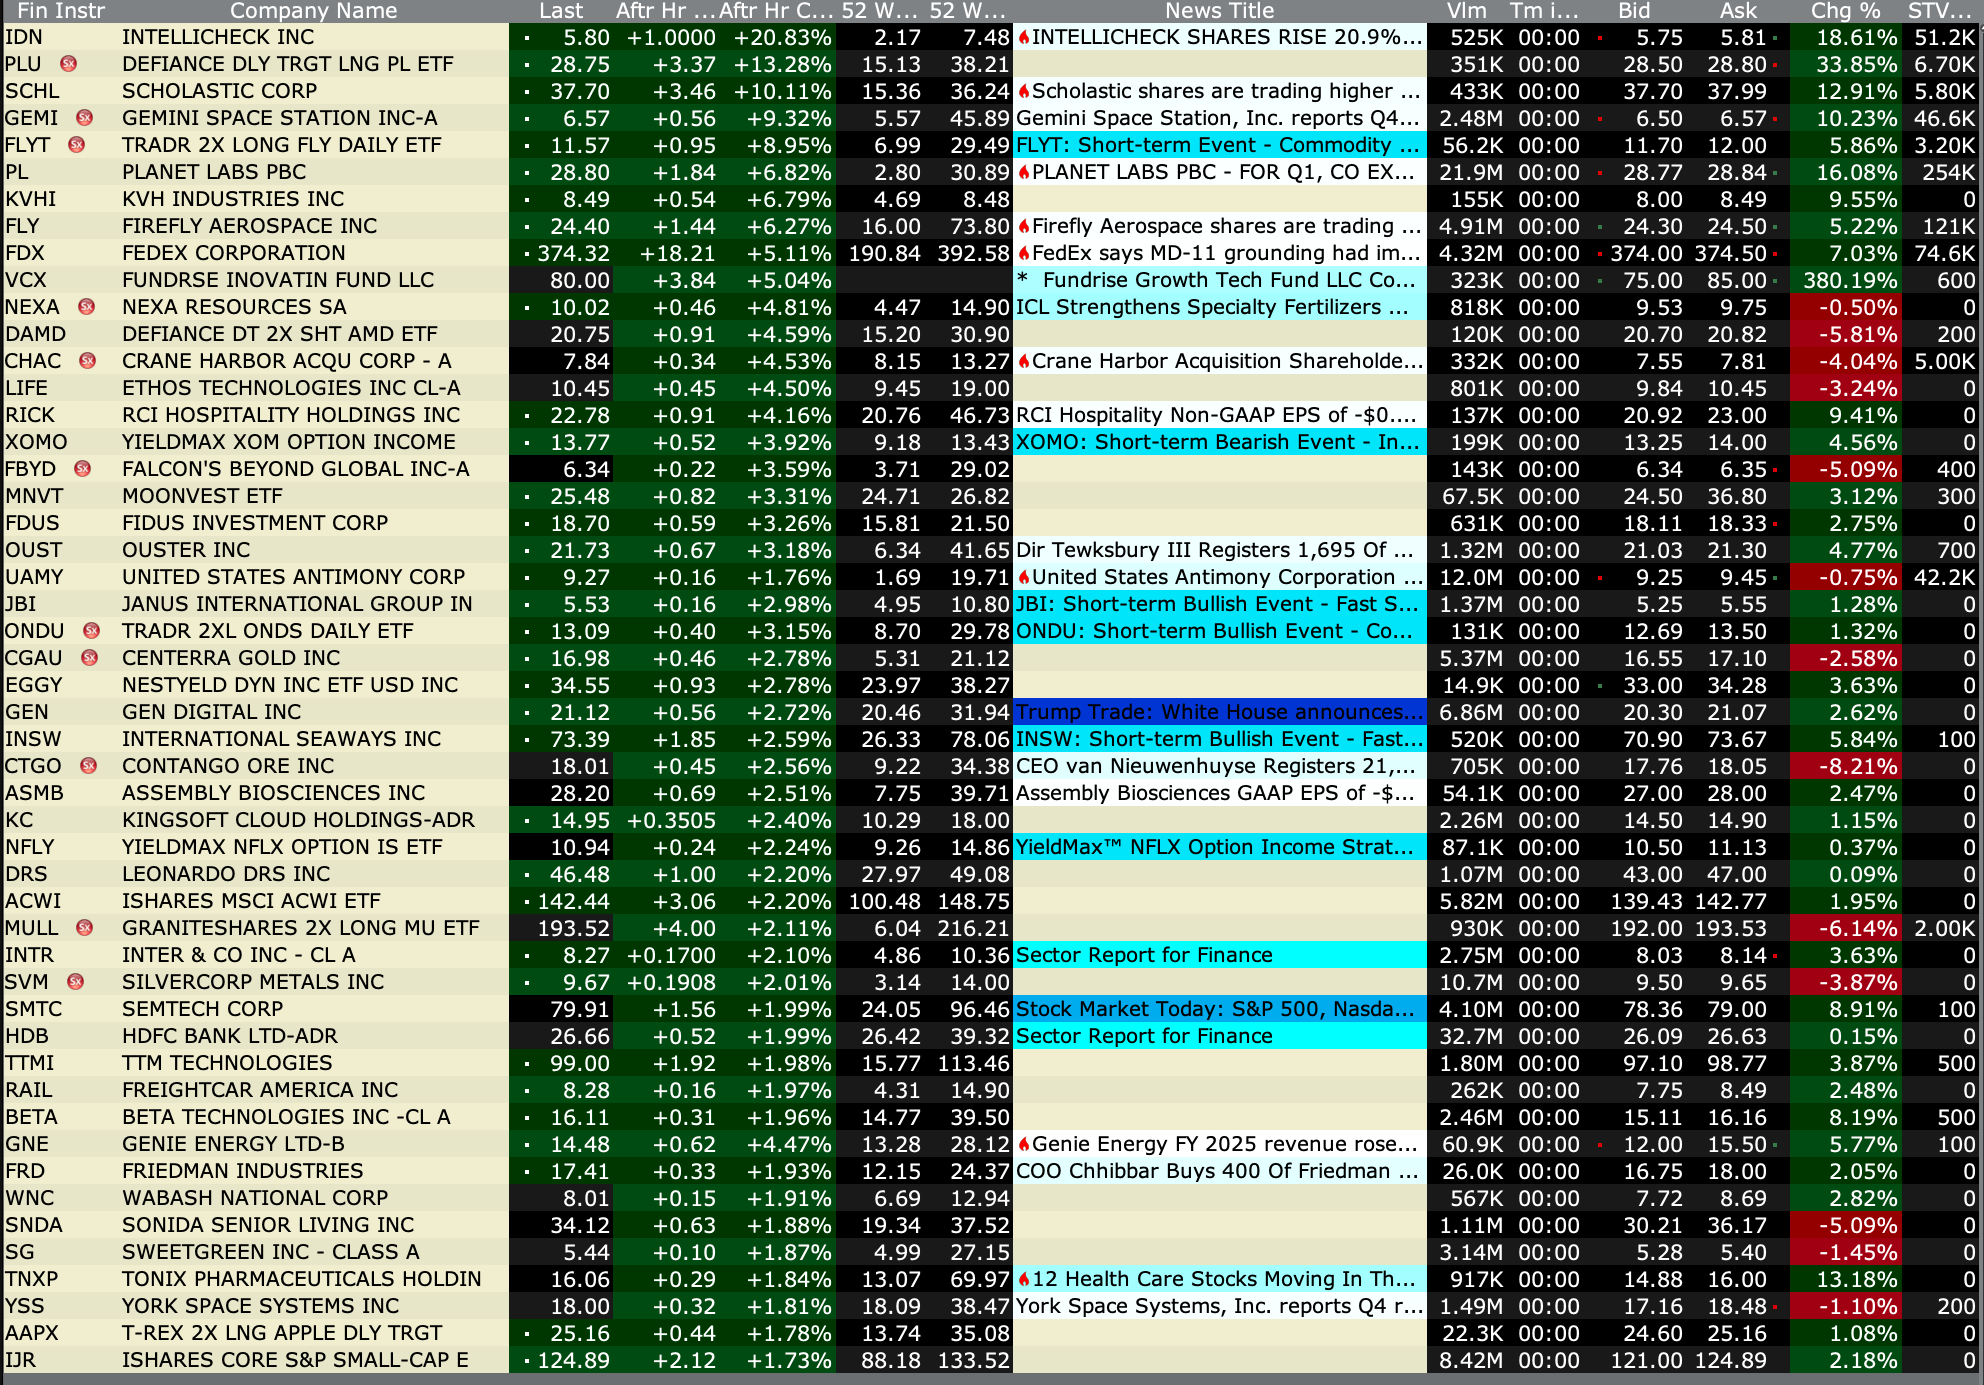Sort by the Company Name column header

tap(313, 11)
